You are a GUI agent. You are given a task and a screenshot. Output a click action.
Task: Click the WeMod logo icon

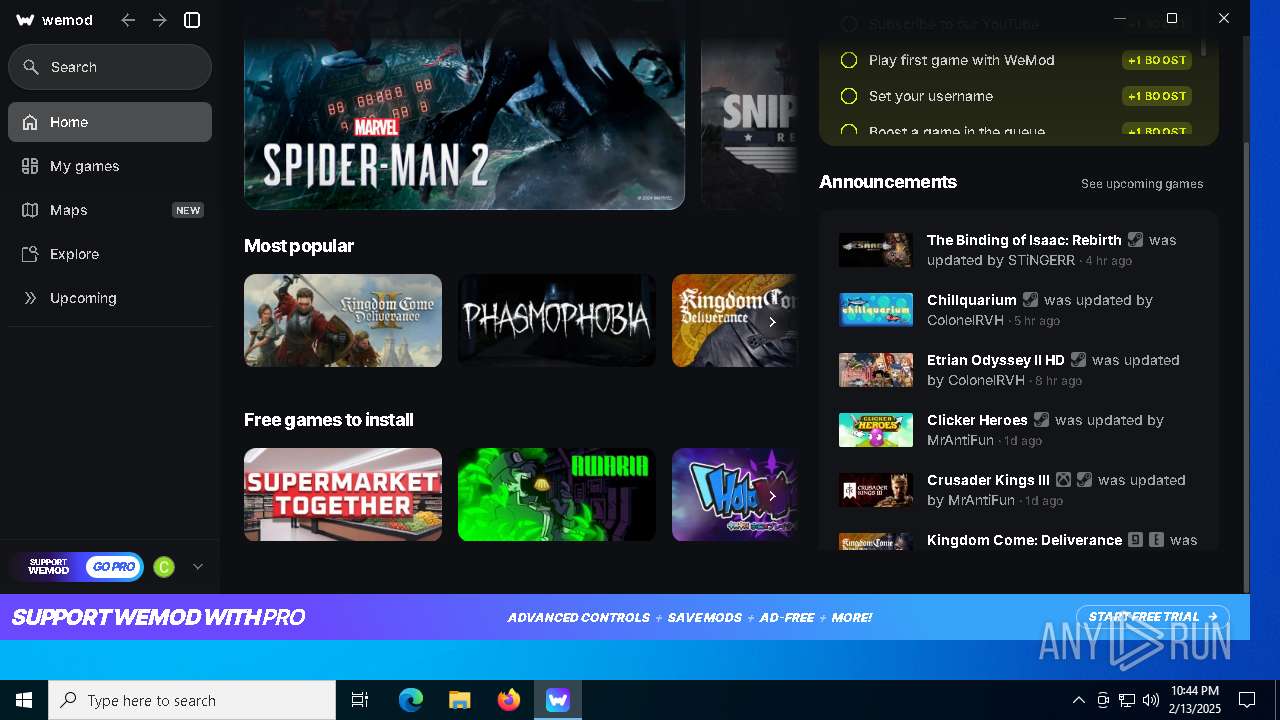tap(26, 20)
